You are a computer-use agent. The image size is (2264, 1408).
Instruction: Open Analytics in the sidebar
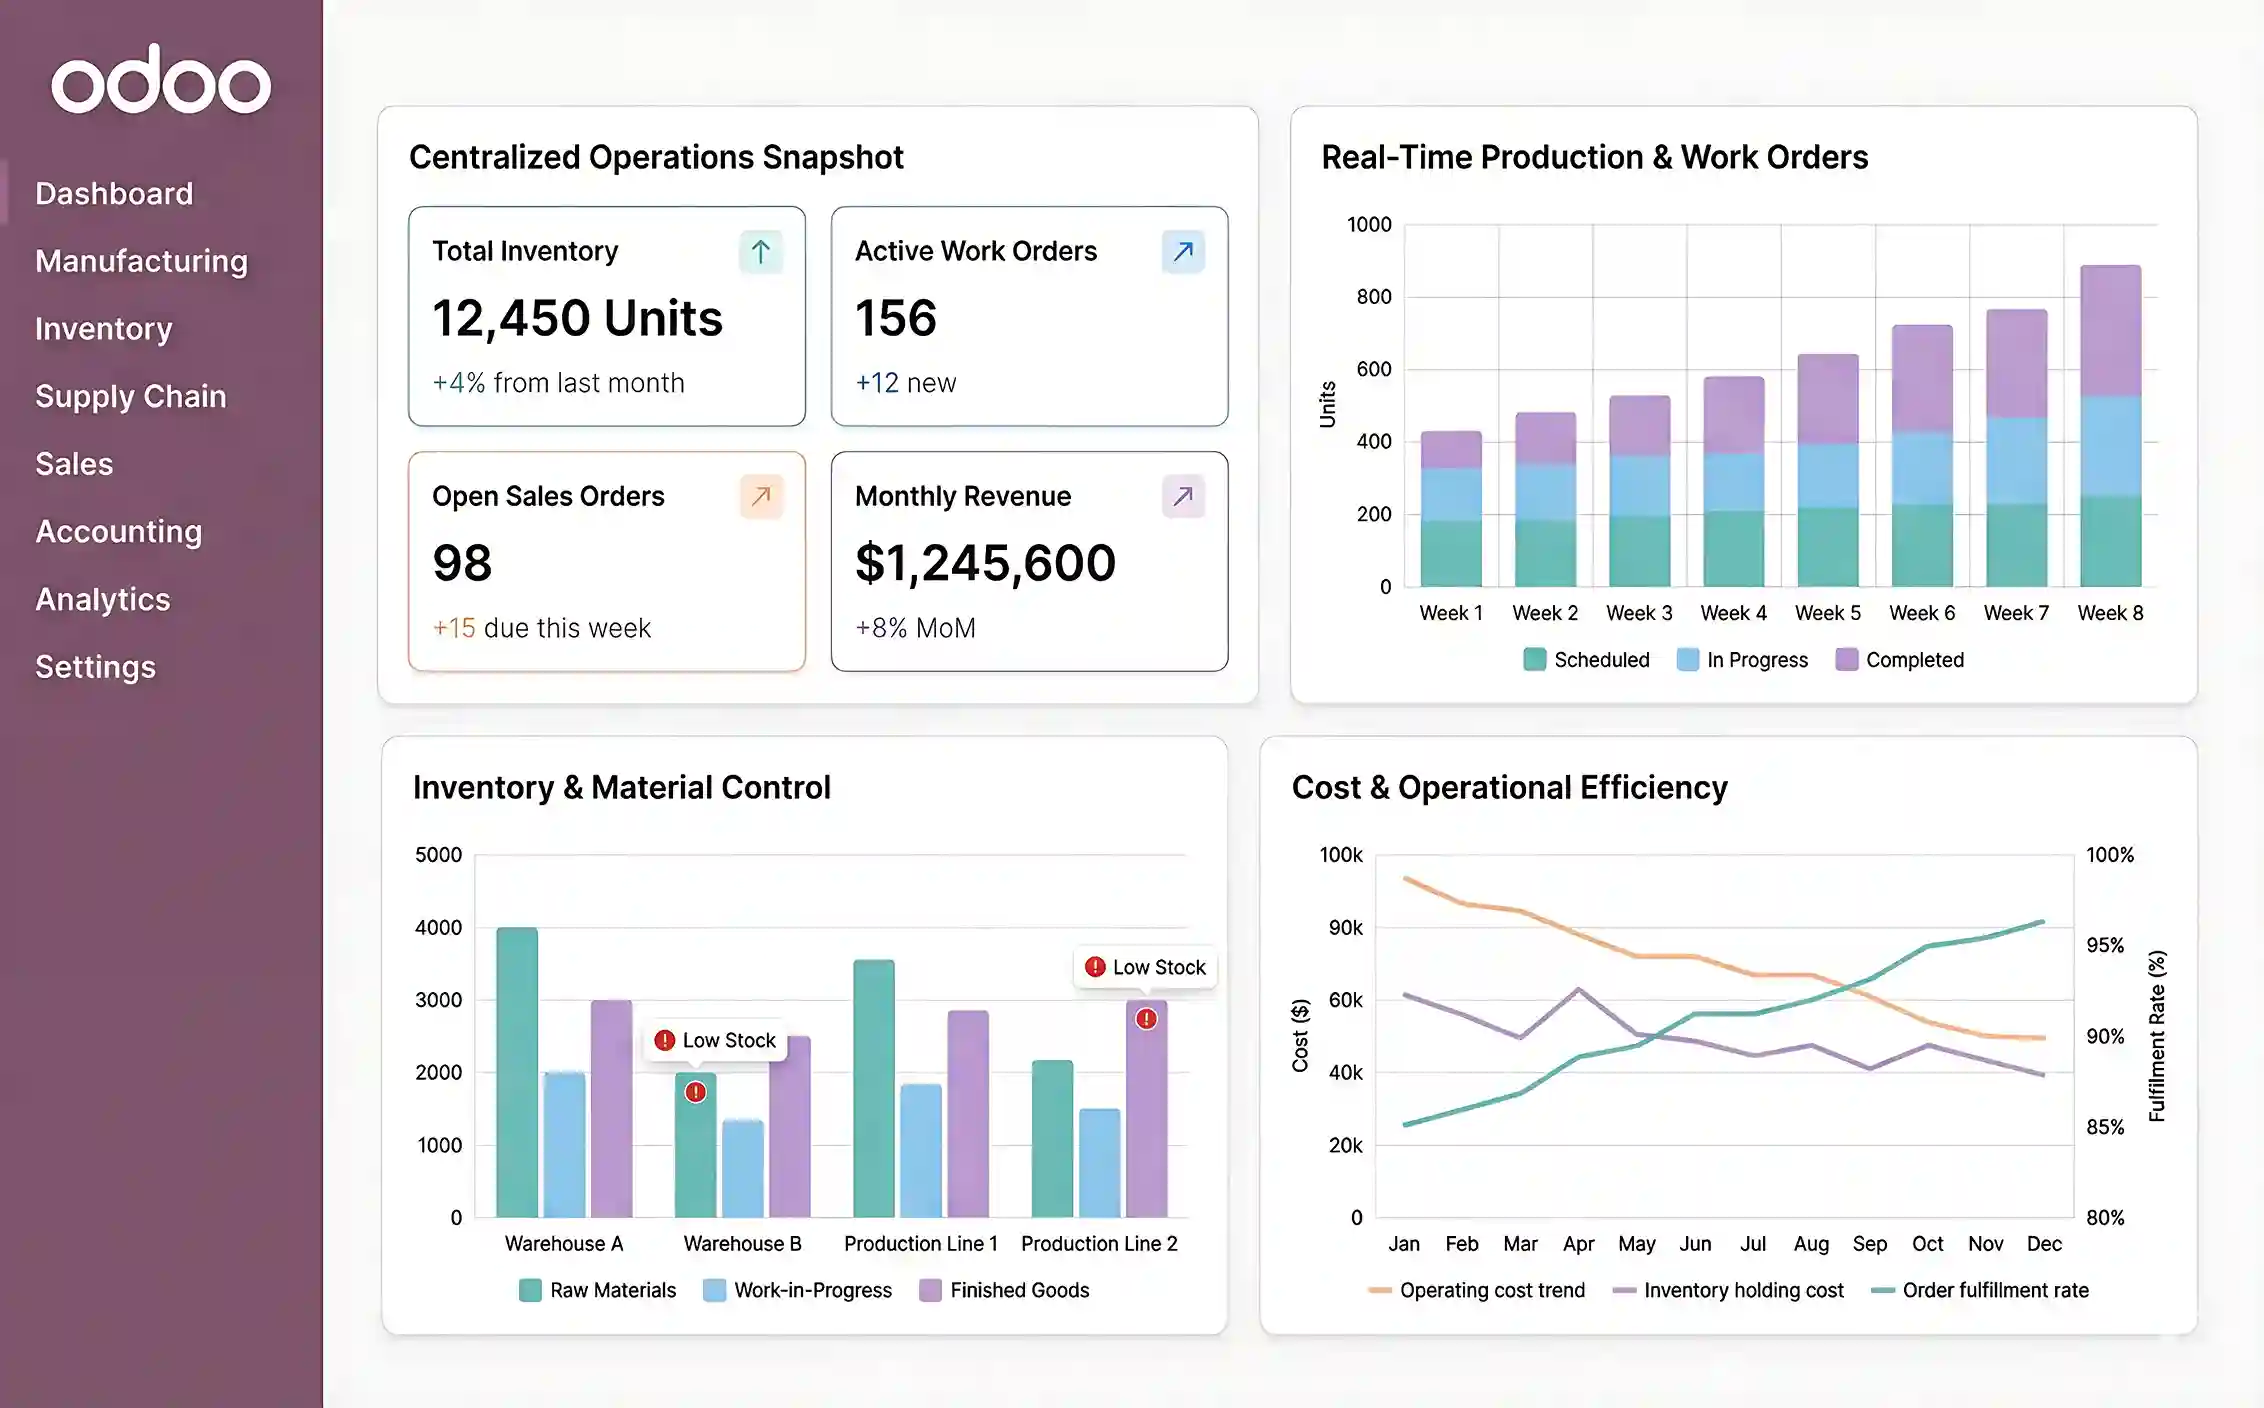click(x=103, y=599)
